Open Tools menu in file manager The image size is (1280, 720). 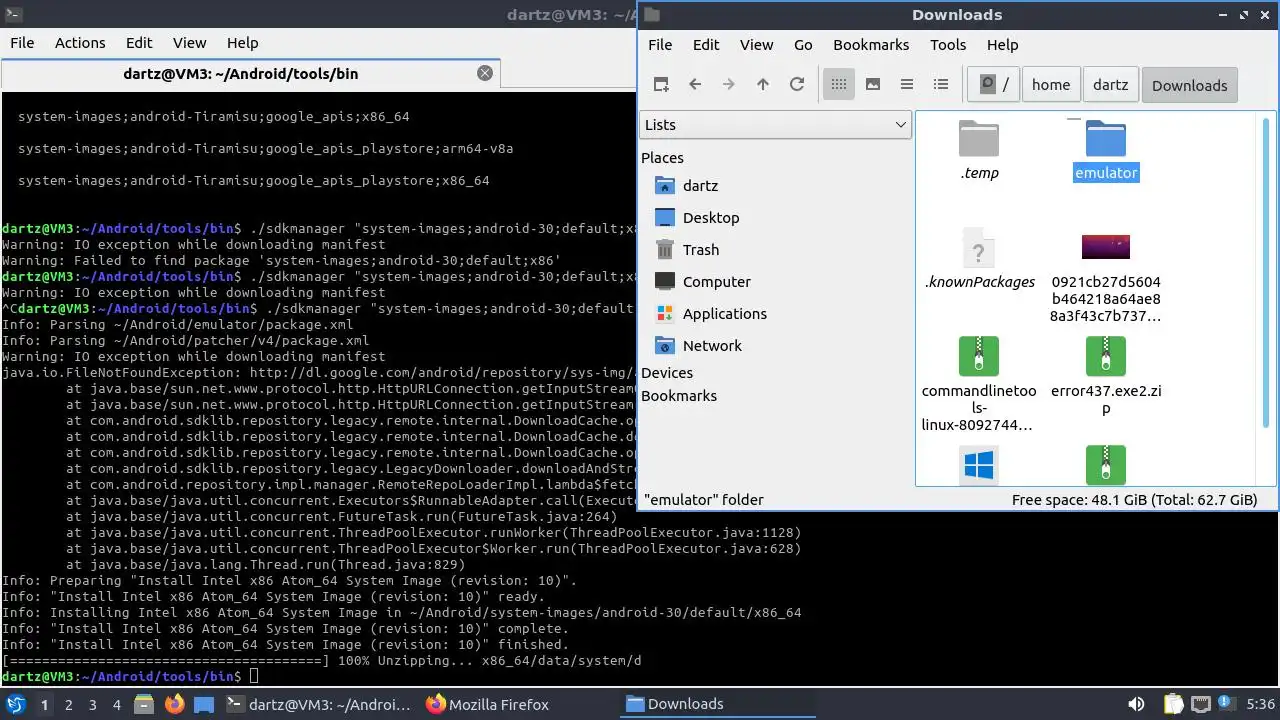(x=948, y=44)
